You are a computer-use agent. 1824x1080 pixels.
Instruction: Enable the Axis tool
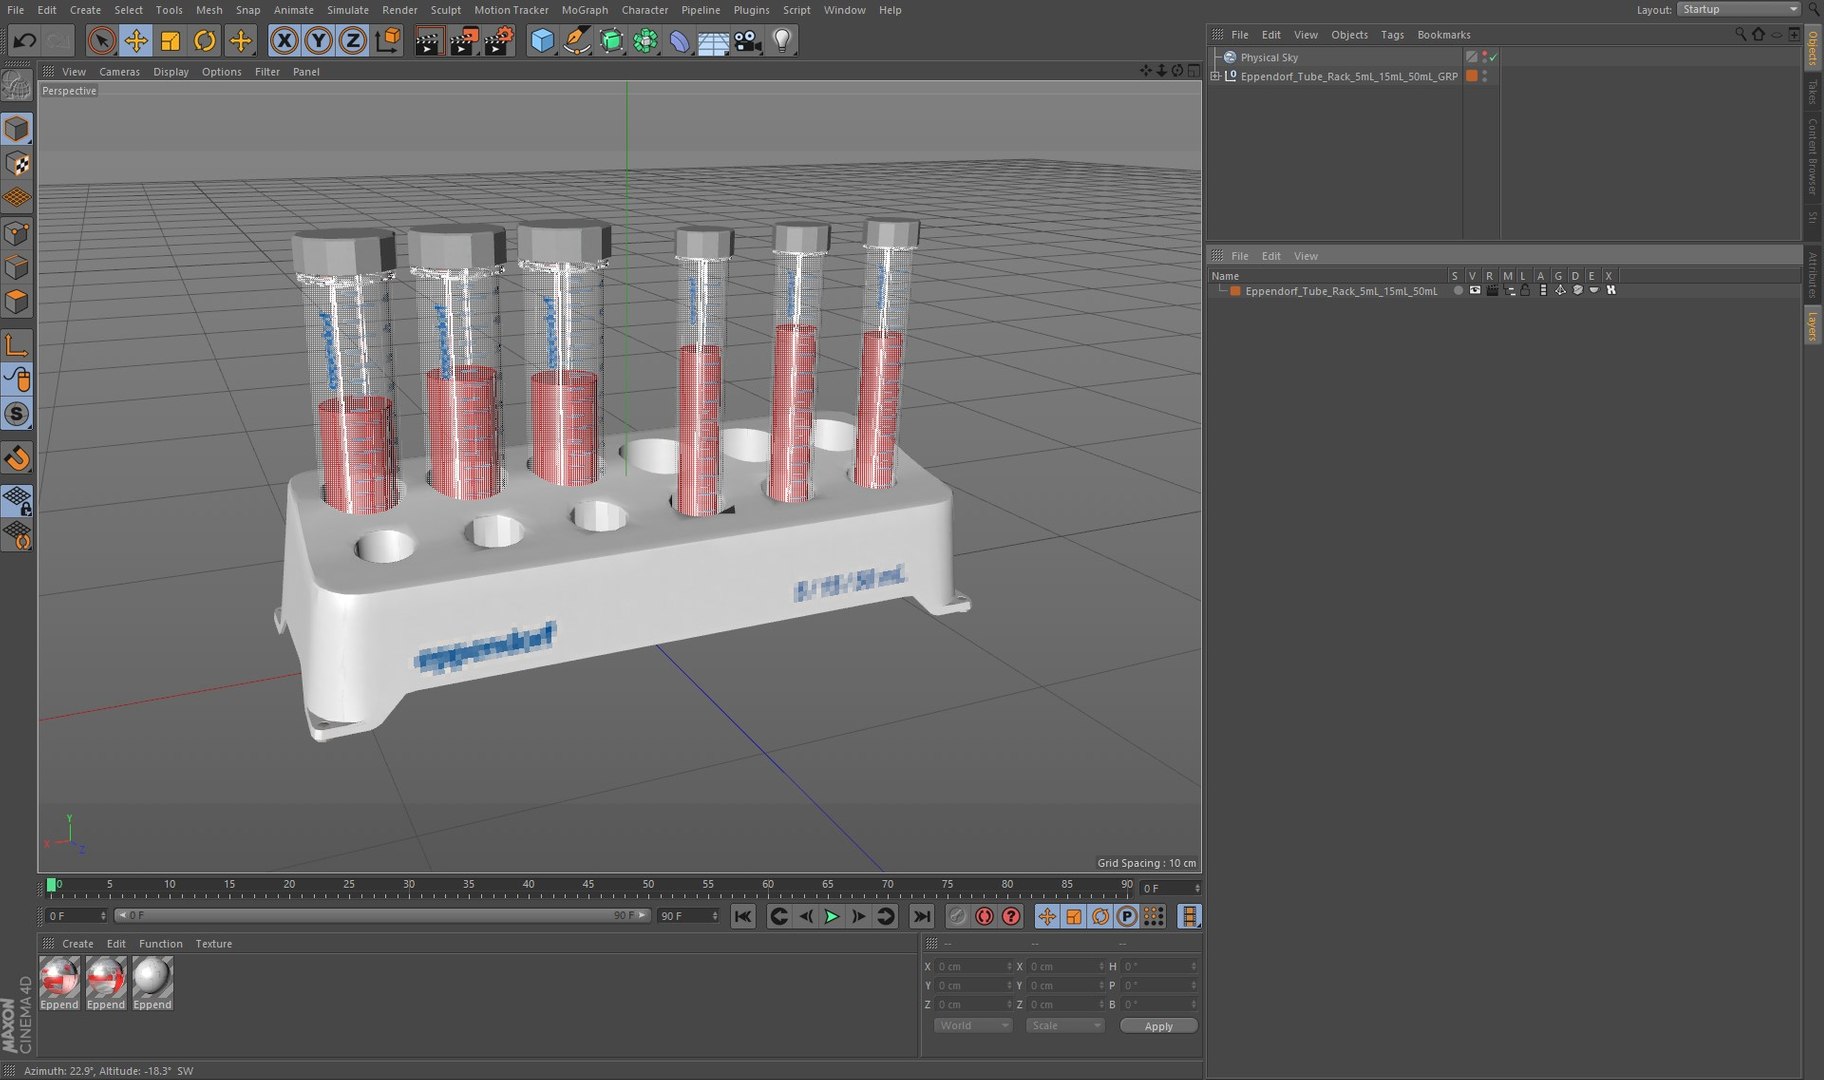point(17,346)
